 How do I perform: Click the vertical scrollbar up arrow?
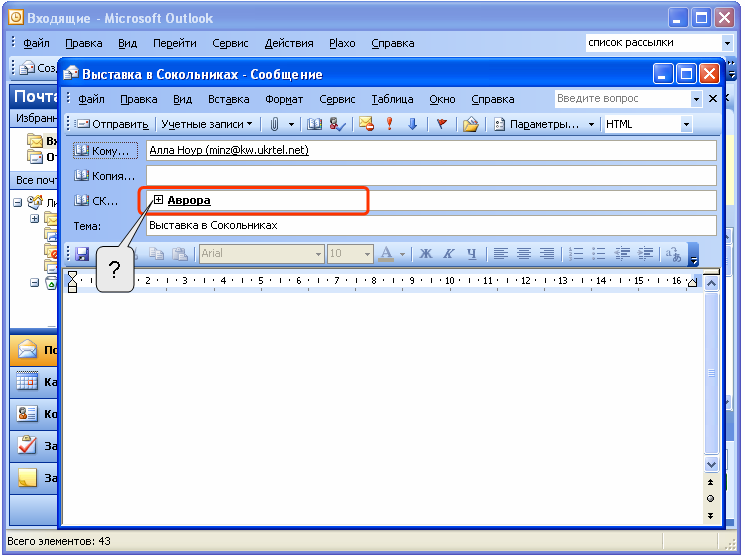click(x=711, y=284)
